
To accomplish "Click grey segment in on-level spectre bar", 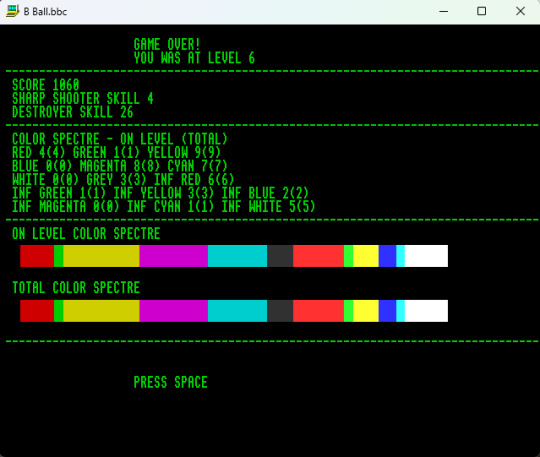I will tap(280, 256).
